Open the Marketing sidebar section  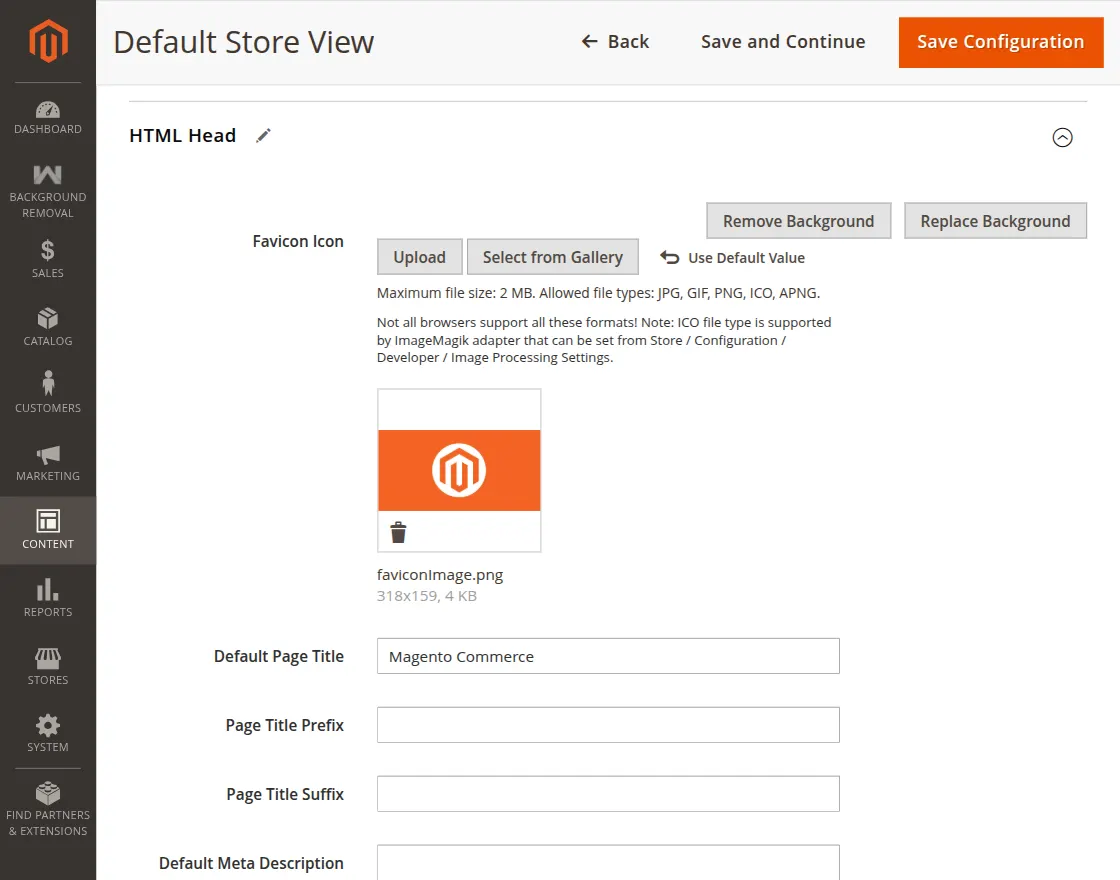click(x=47, y=460)
